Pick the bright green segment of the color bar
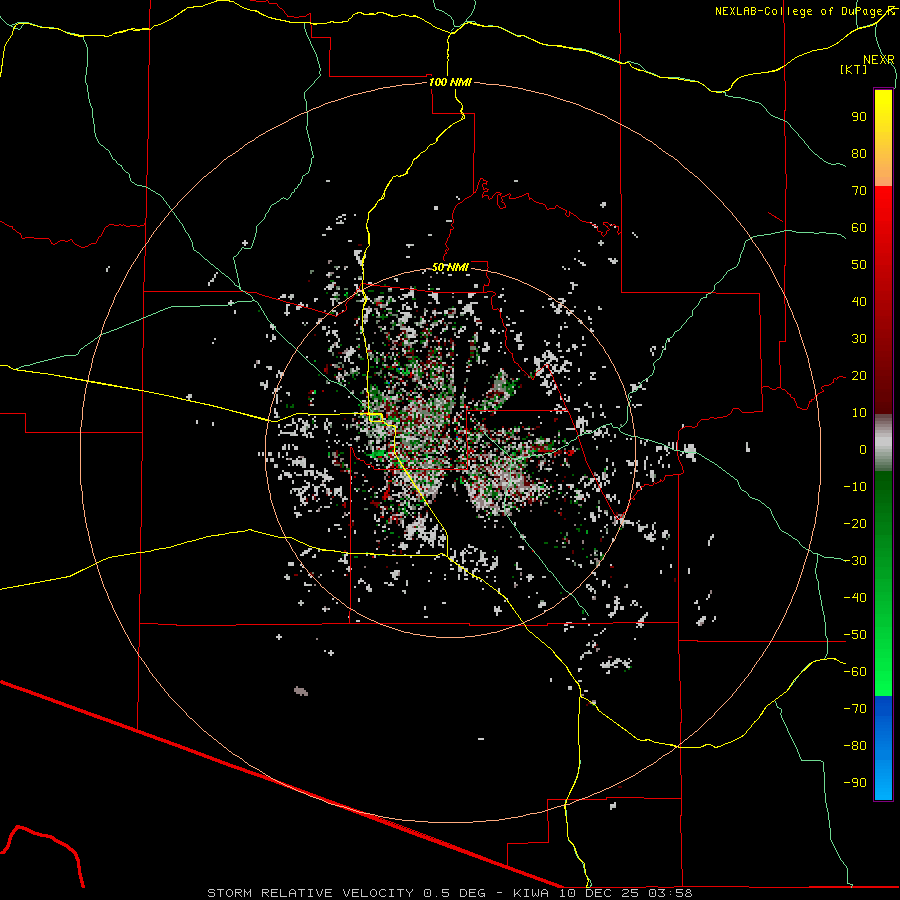Image resolution: width=900 pixels, height=900 pixels. click(883, 649)
